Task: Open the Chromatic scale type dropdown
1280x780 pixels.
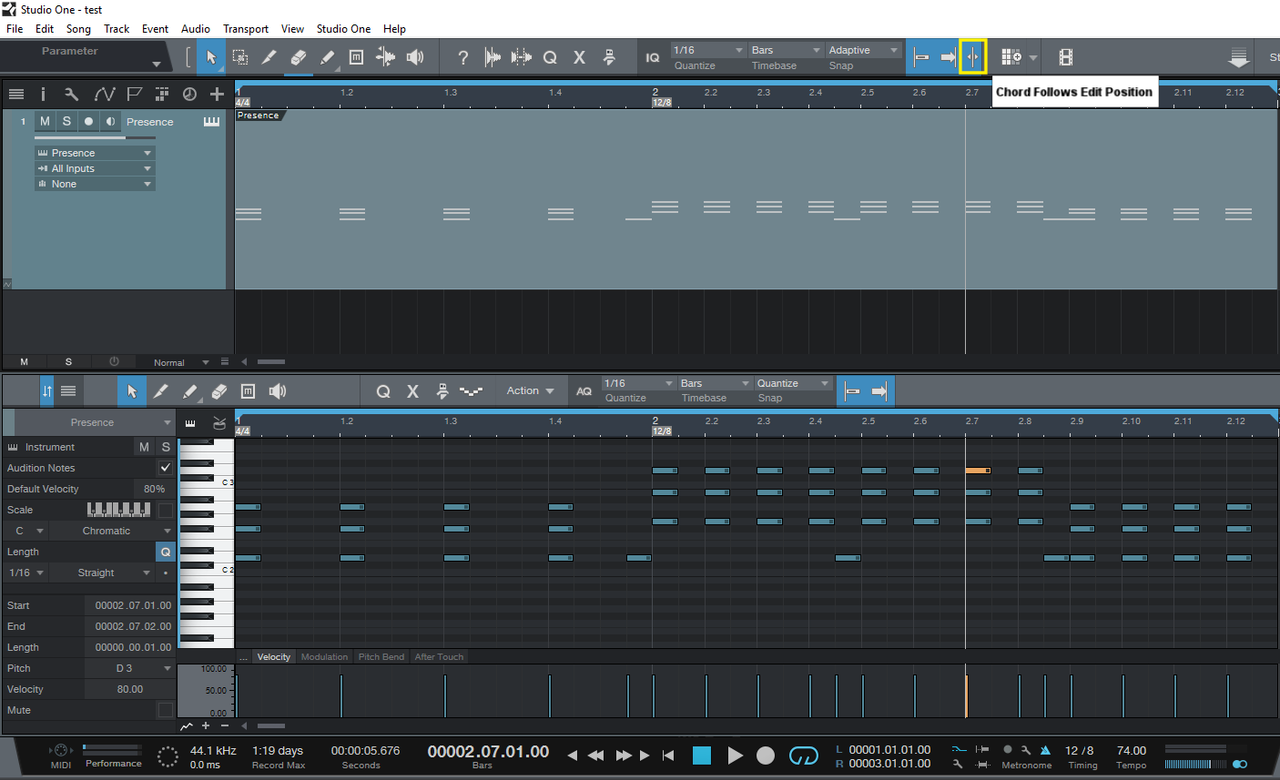Action: (x=113, y=531)
